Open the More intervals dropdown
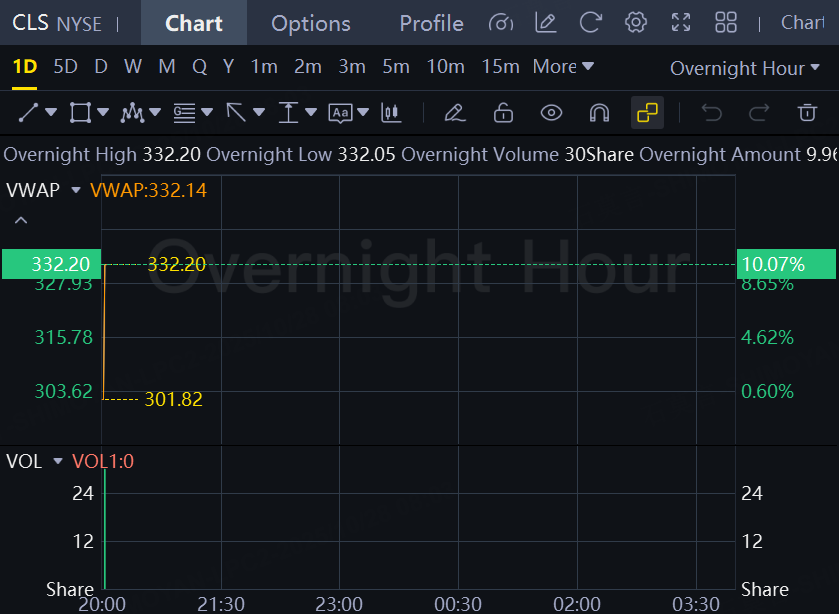 563,66
